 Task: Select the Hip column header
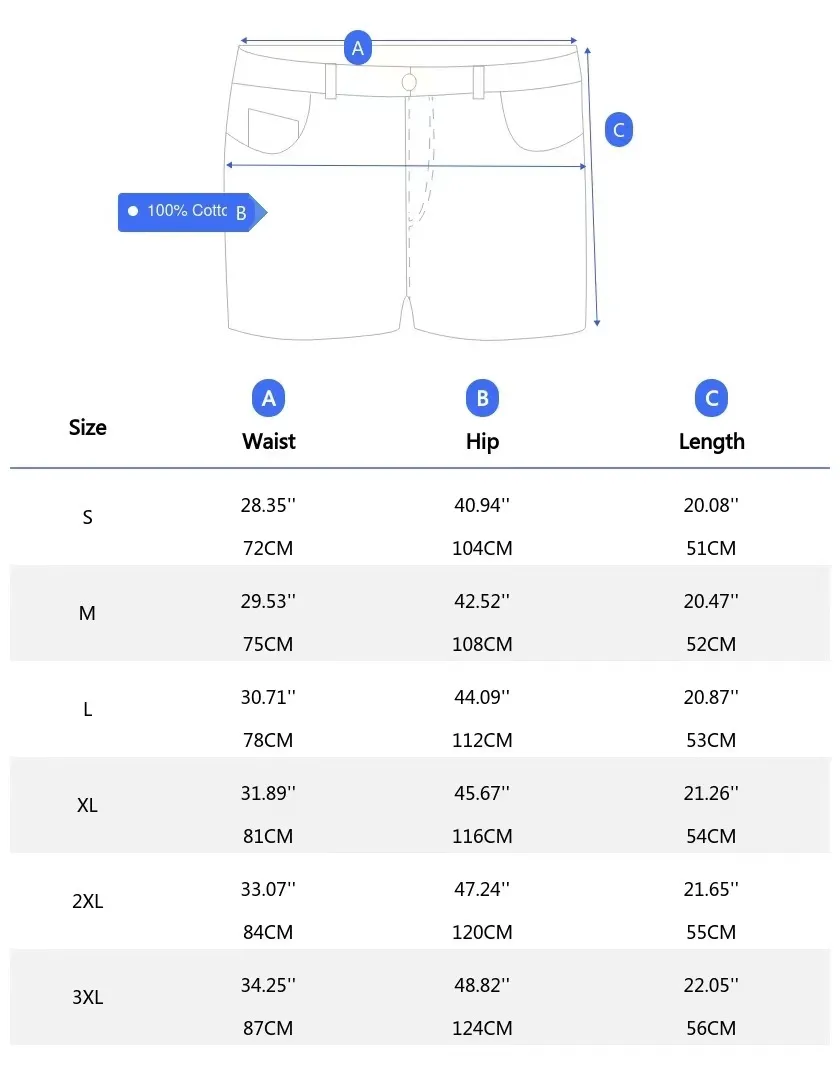(482, 441)
